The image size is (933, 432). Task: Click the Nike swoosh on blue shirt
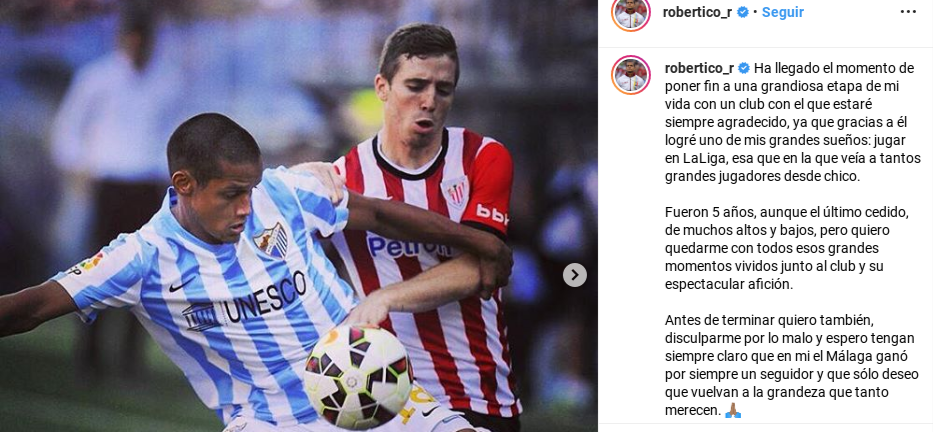click(x=180, y=285)
